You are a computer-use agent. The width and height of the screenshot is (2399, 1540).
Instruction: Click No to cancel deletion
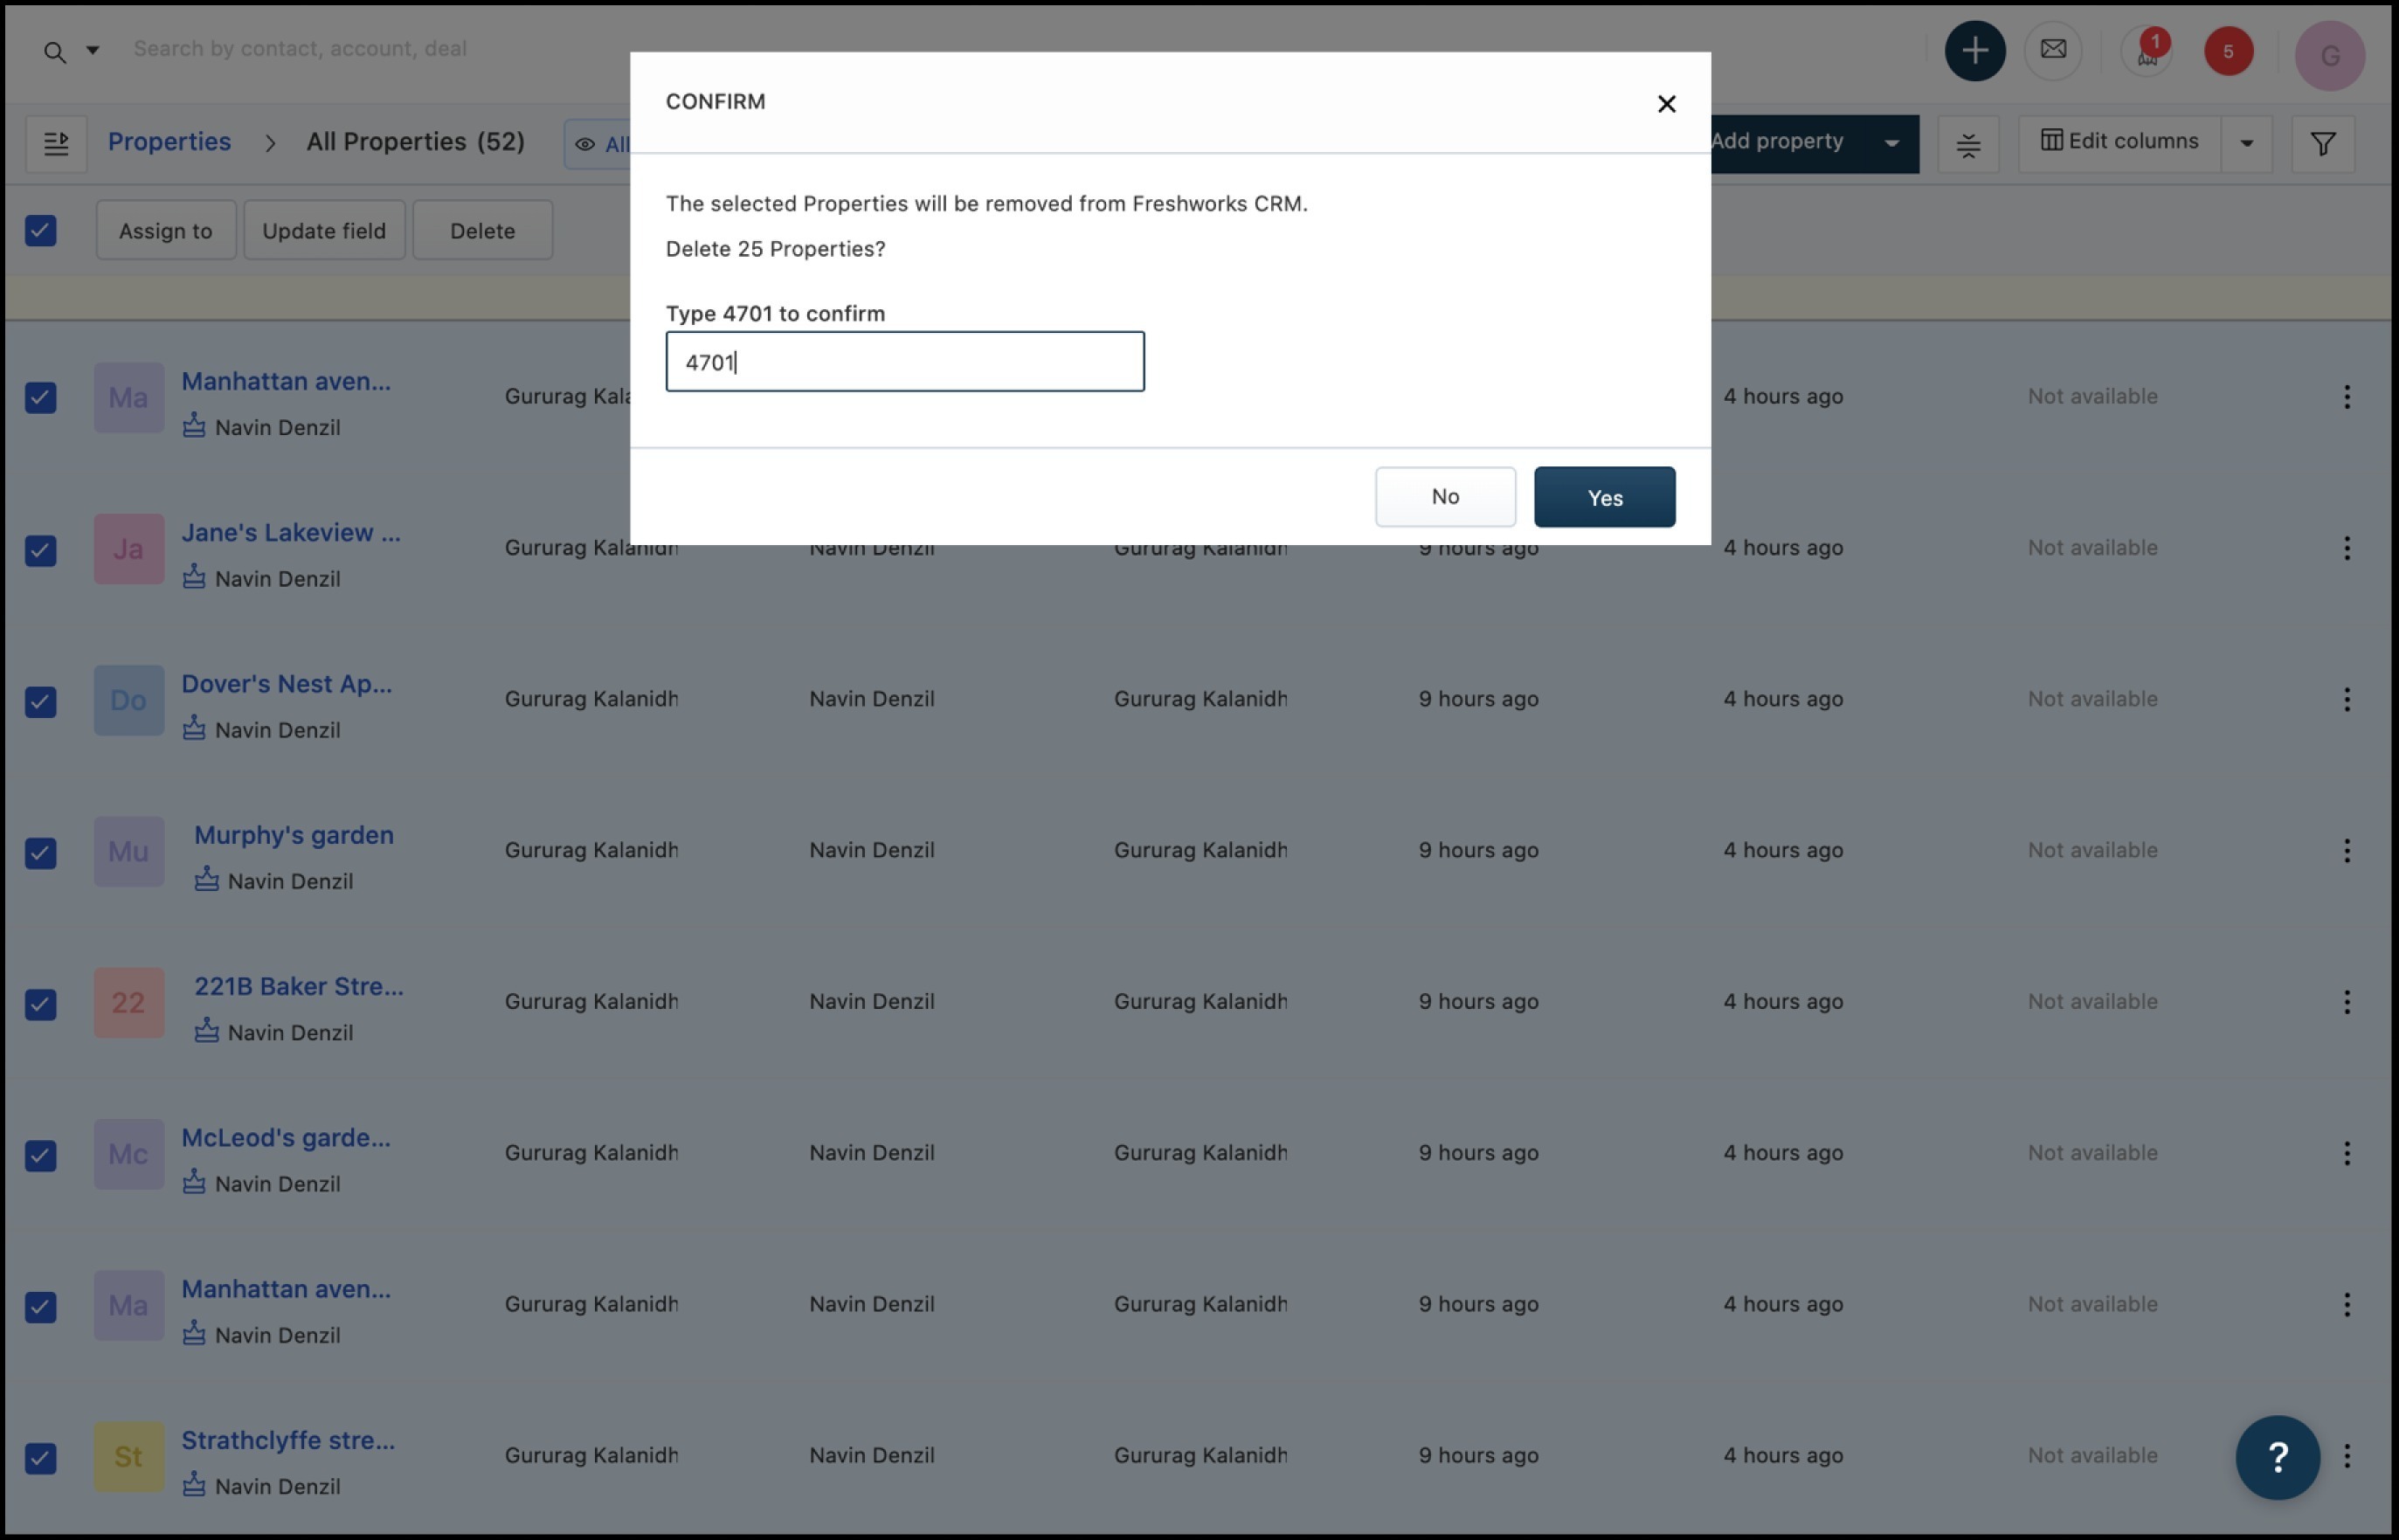1444,497
